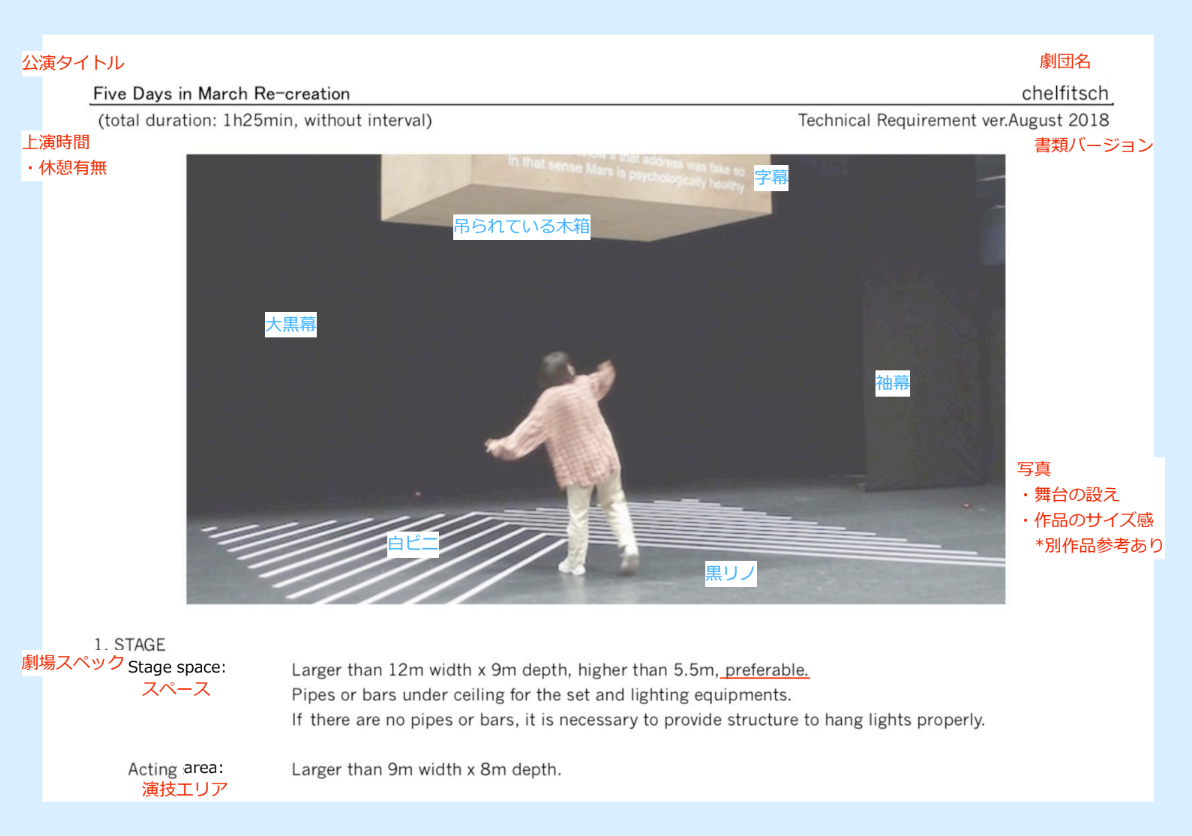Select the 黒リノ floor label
Viewport: 1192px width, 836px height.
point(730,573)
